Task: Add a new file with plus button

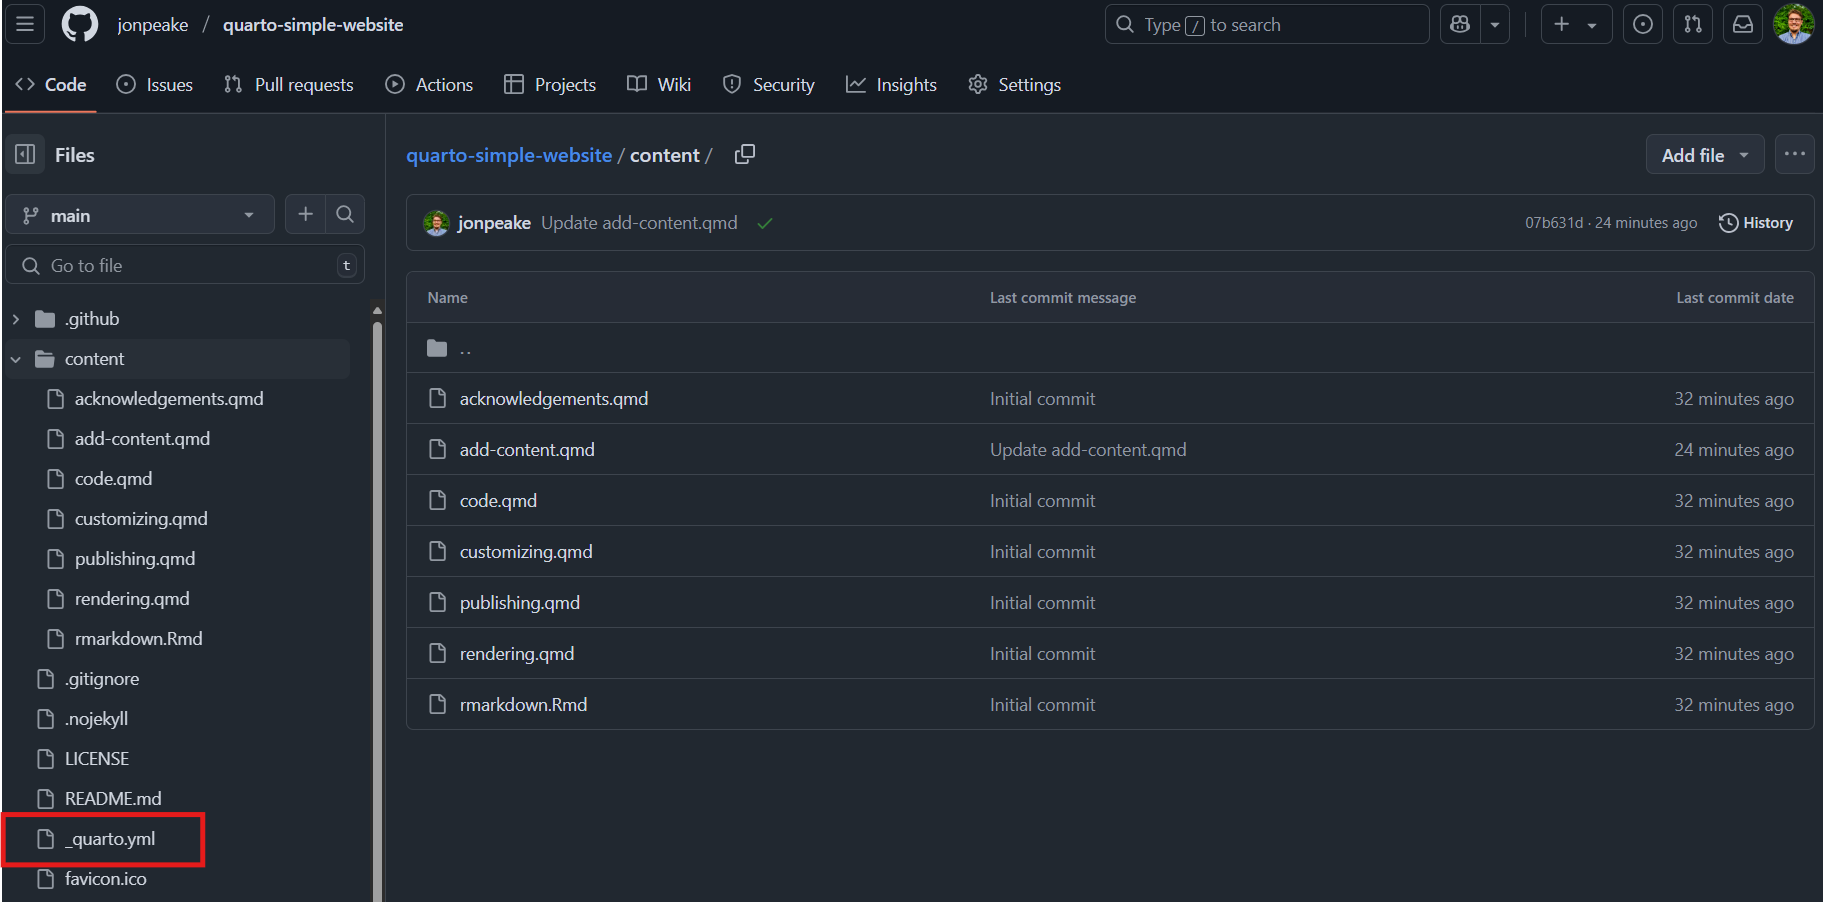Action: point(305,214)
